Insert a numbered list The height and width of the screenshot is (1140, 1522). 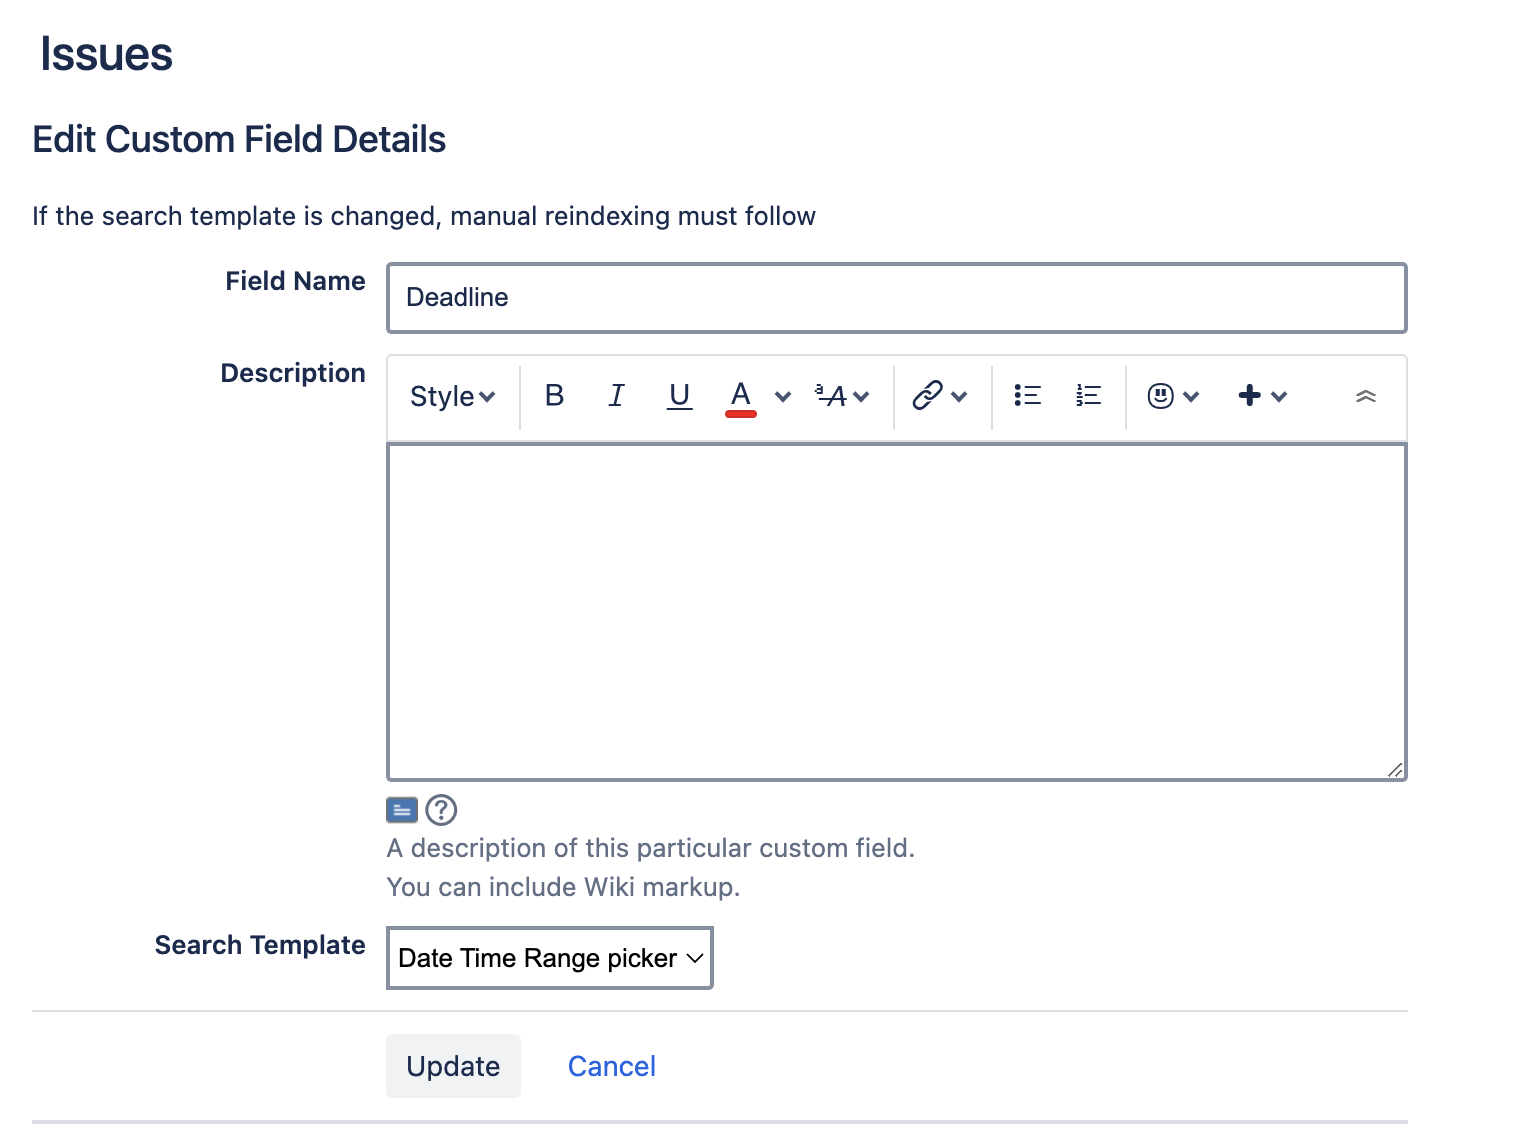point(1087,396)
